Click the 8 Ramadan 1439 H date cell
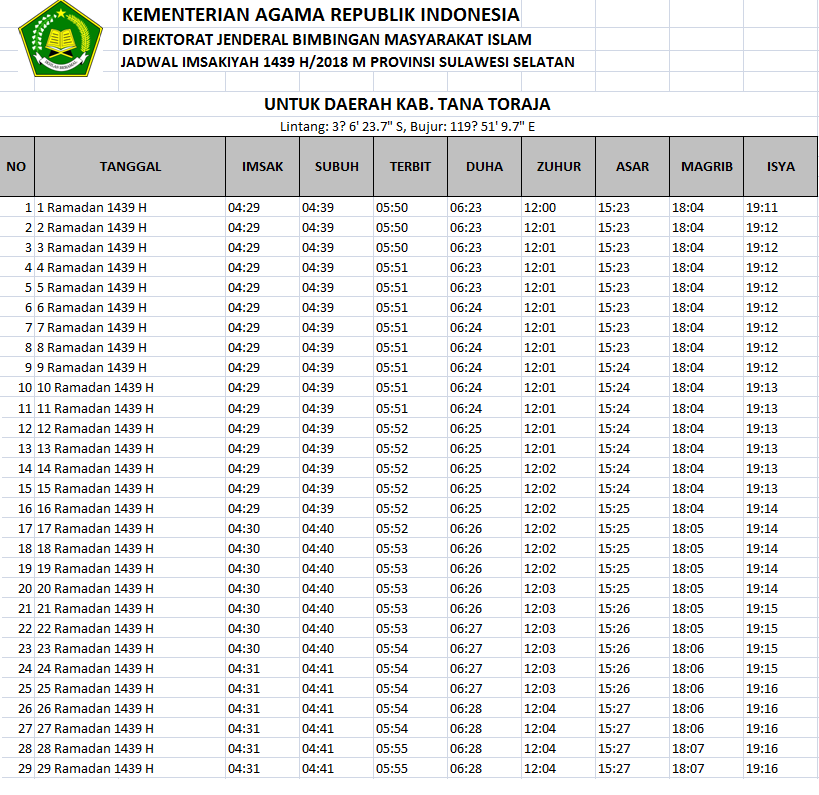The width and height of the screenshot is (819, 795). [x=130, y=348]
